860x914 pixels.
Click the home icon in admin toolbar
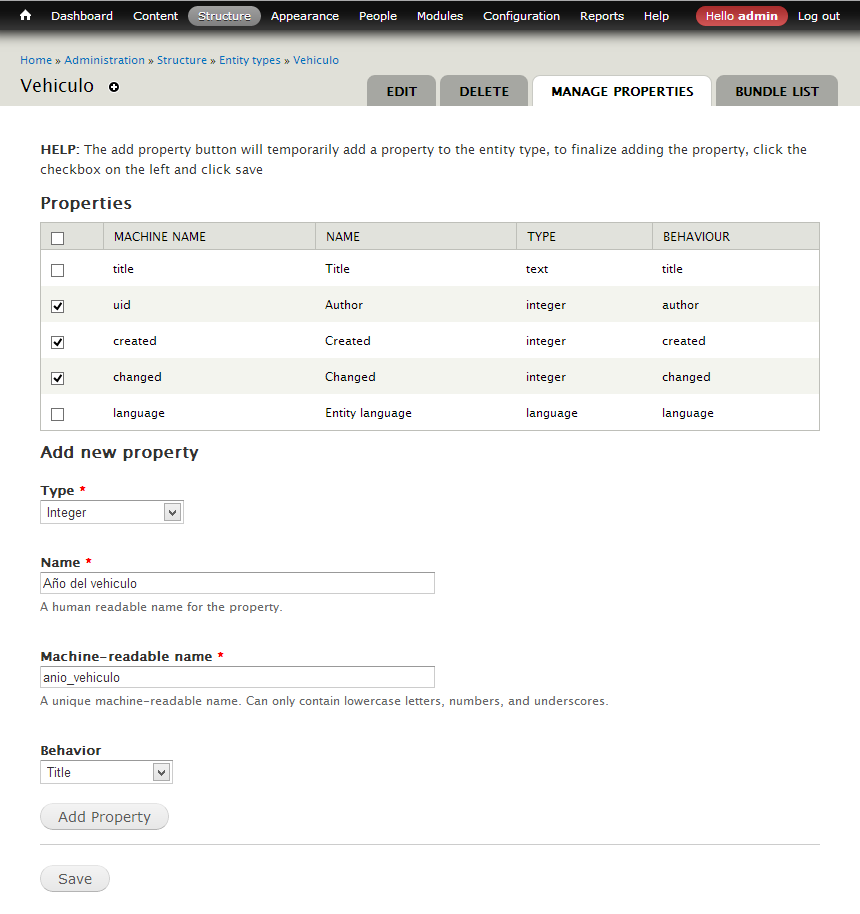(x=26, y=16)
